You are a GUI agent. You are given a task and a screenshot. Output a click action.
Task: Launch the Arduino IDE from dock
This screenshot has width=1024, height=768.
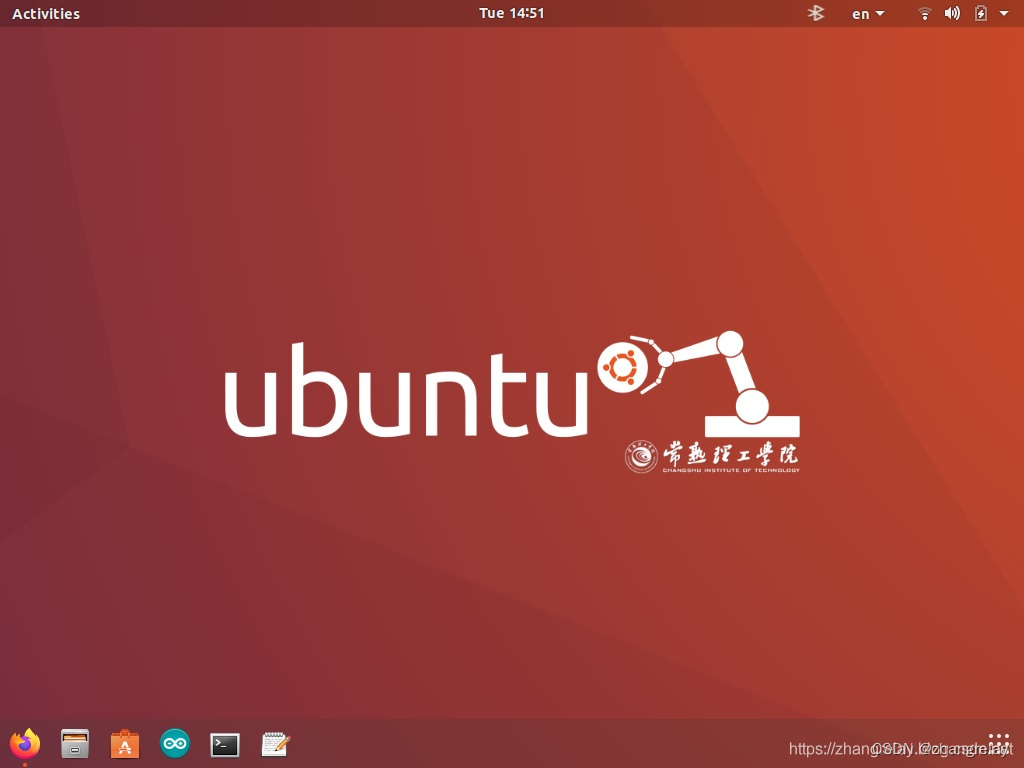tap(175, 743)
